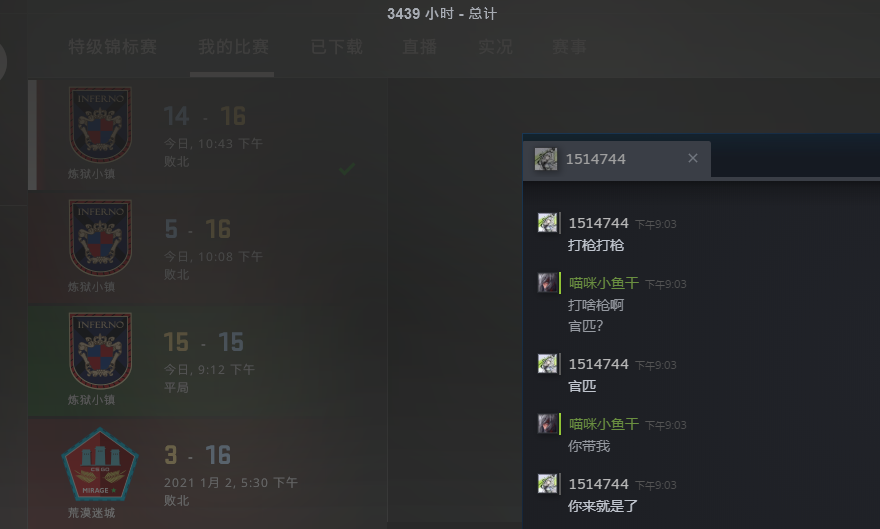The width and height of the screenshot is (880, 529).
Task: Click the Inferno map badge for the 15-15 match
Action: click(x=100, y=351)
